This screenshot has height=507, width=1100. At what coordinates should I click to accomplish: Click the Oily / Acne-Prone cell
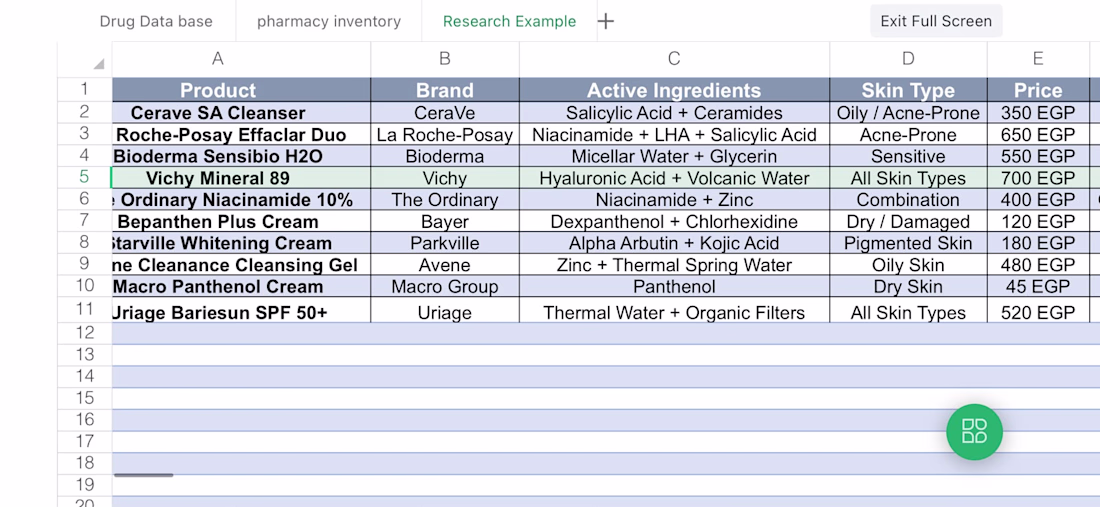click(x=908, y=113)
